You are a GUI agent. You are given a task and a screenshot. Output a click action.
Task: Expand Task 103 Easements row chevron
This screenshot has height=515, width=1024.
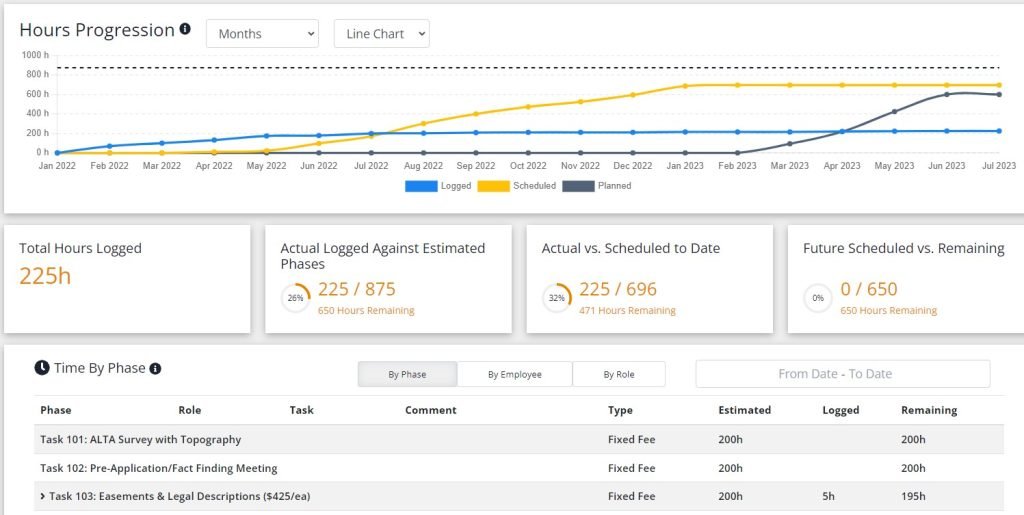tap(43, 497)
